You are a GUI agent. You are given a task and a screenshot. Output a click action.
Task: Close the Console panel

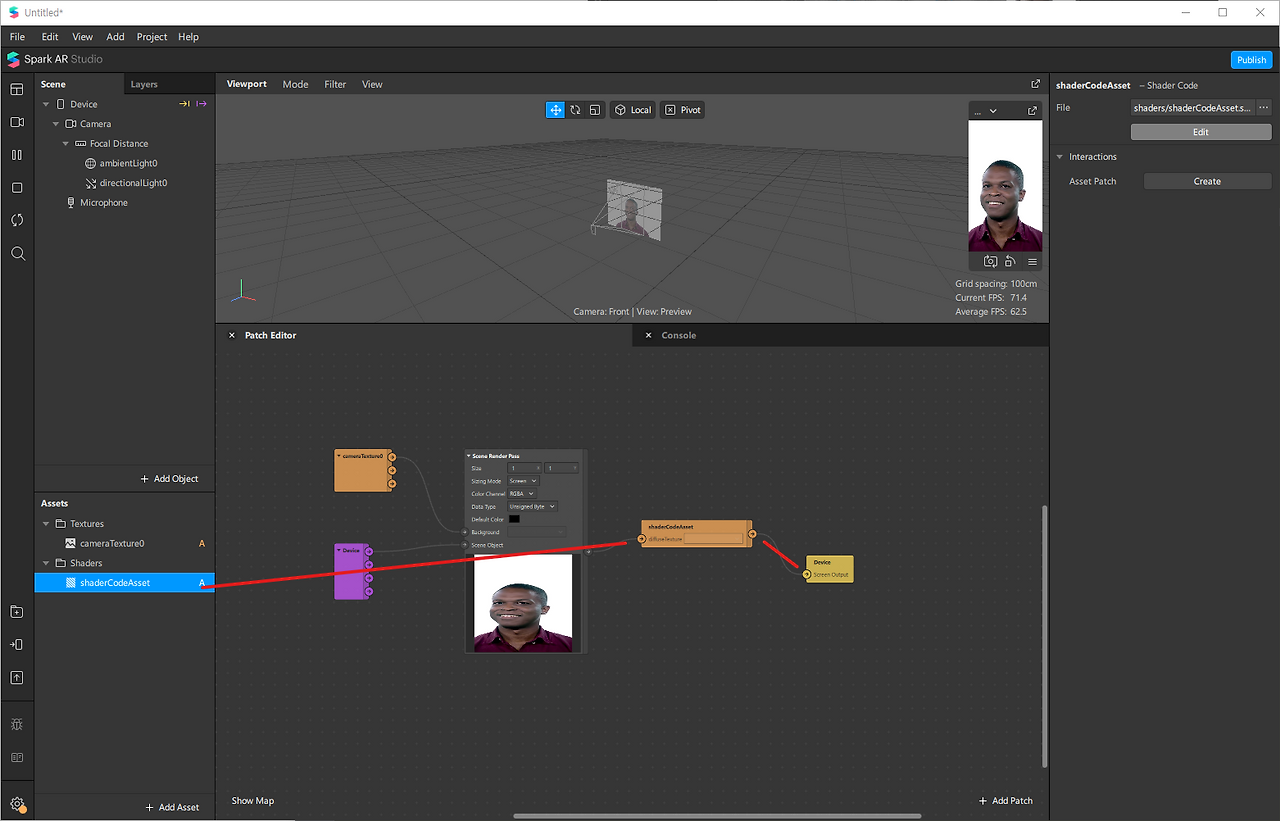point(648,336)
